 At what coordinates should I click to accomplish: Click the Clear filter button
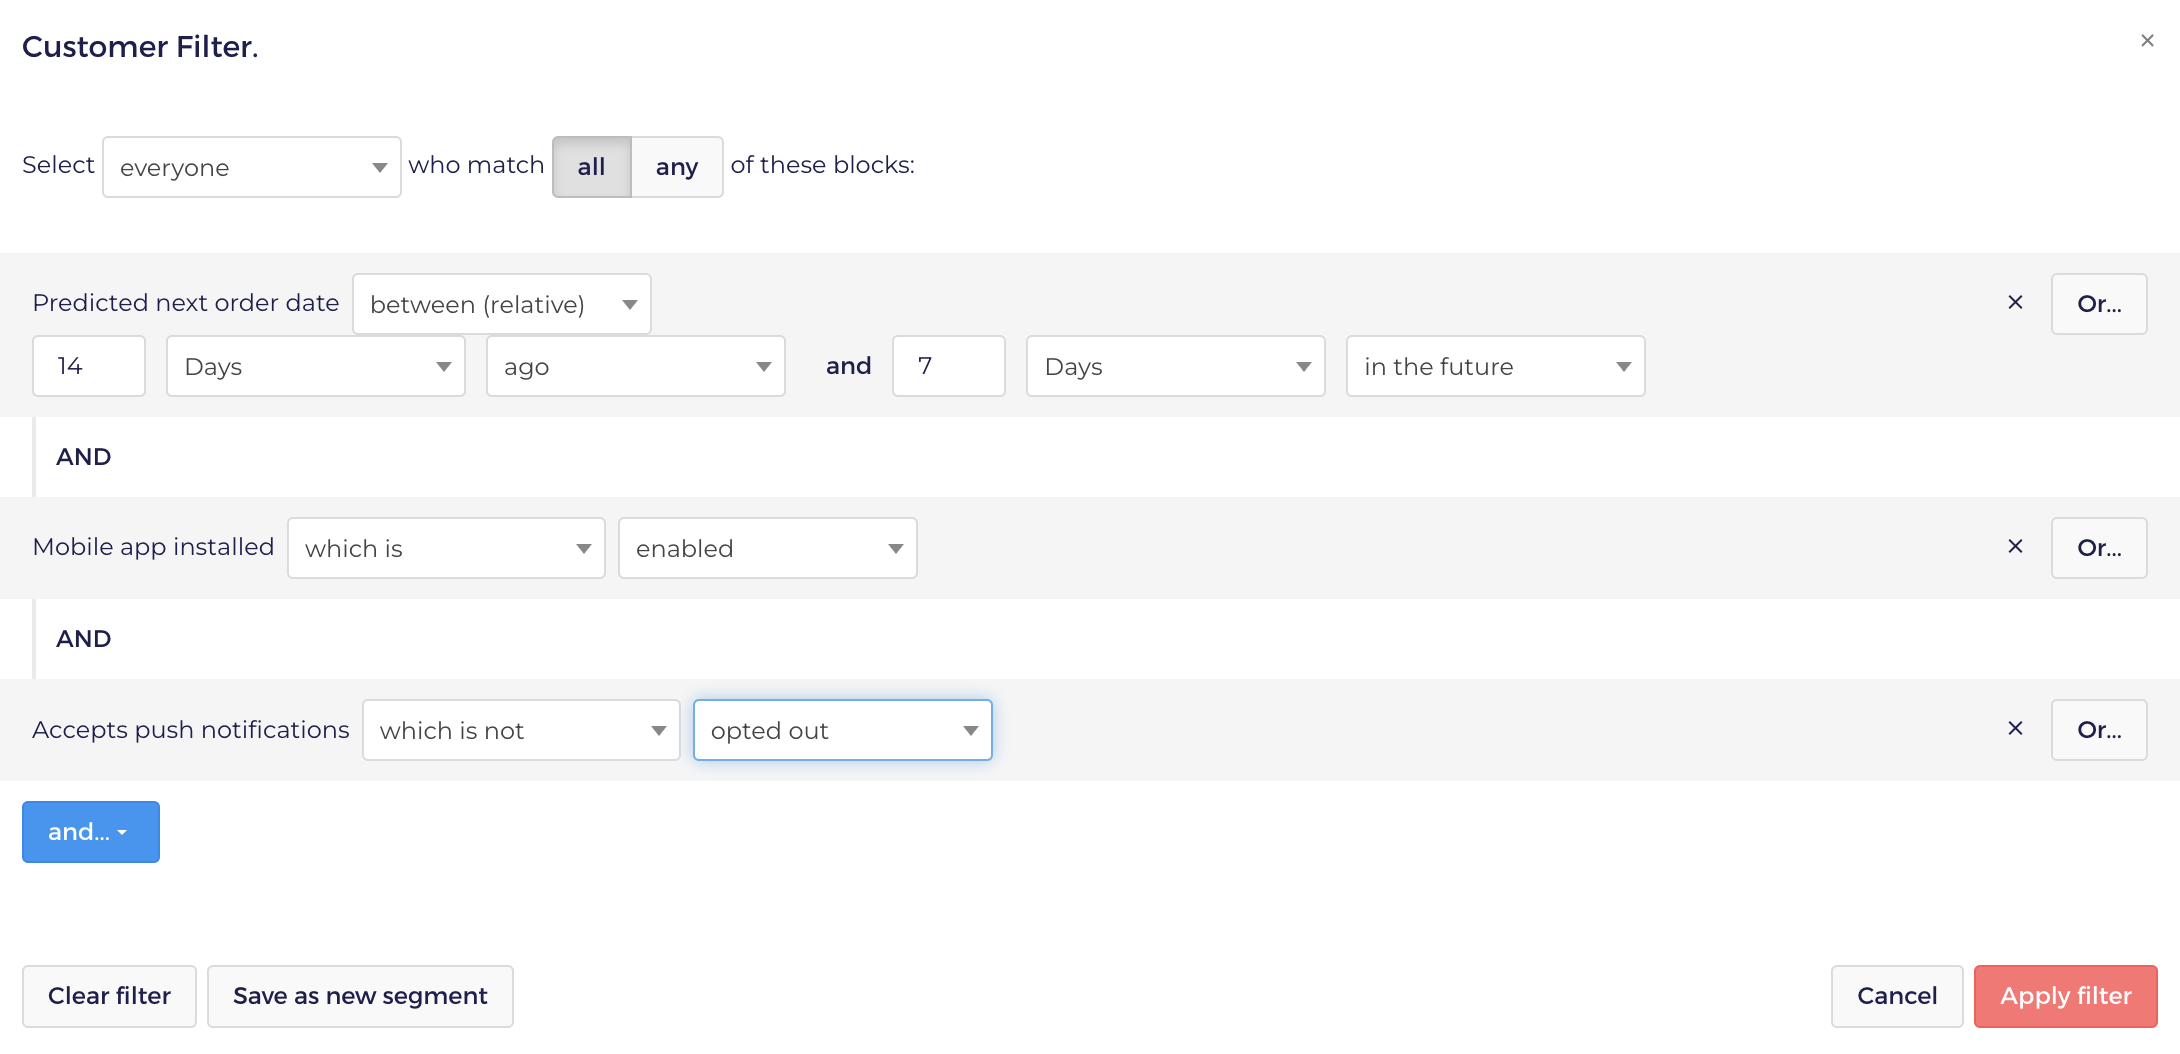[x=109, y=996]
